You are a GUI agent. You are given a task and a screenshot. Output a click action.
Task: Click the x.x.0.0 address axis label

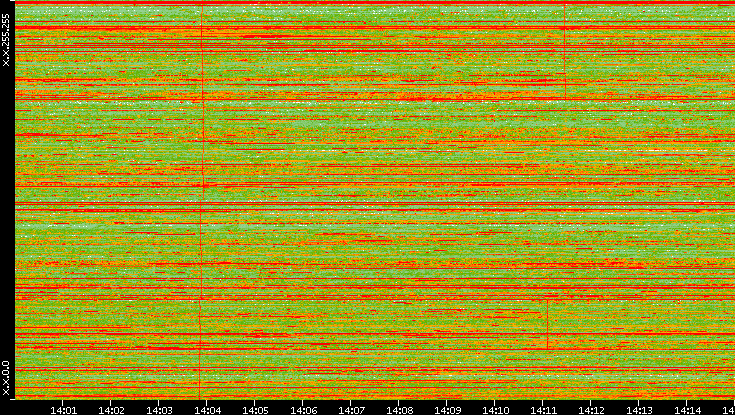pyautogui.click(x=6, y=378)
